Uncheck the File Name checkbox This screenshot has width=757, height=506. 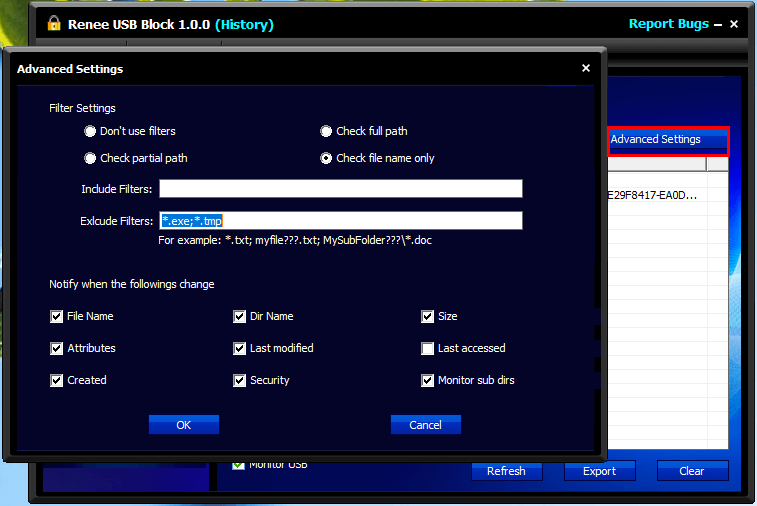point(57,316)
